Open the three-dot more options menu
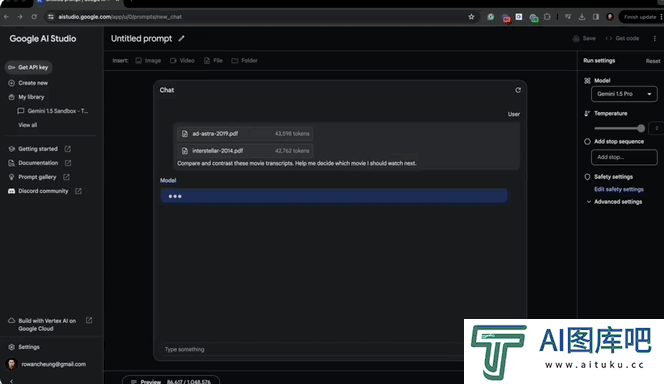The height and width of the screenshot is (384, 664). click(655, 39)
